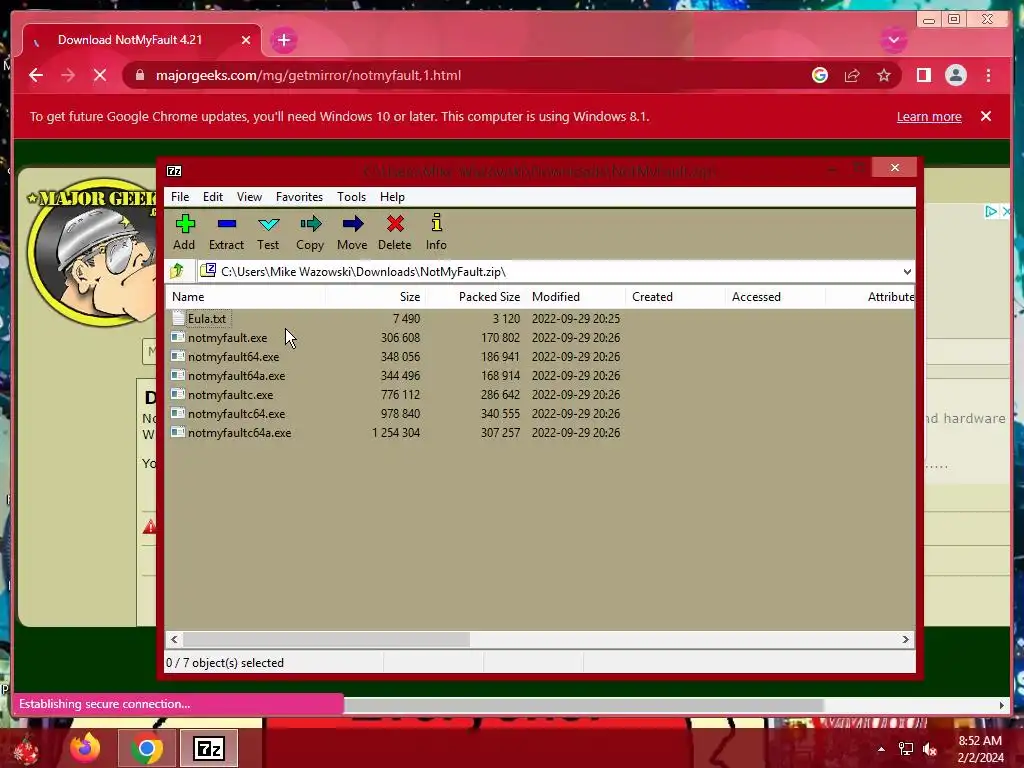Open the Help menu in 7-Zip

[x=392, y=197]
